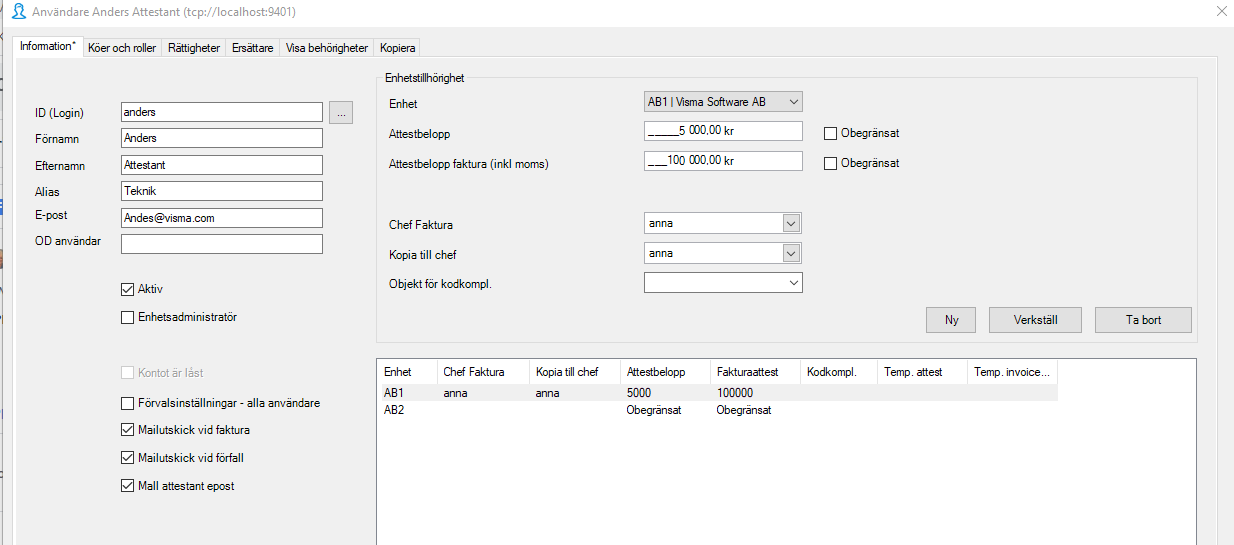The width and height of the screenshot is (1234, 545).
Task: Click the 100000 cell in AB1 row
Action: [x=734, y=393]
